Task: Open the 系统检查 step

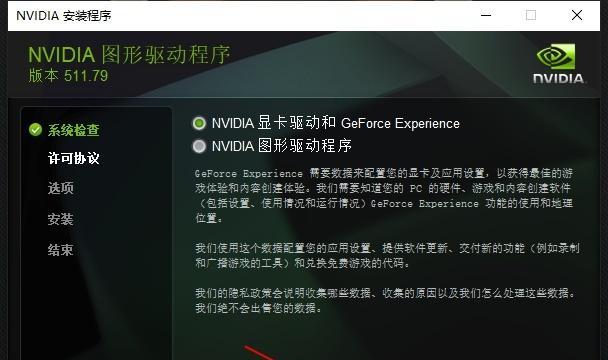Action: click(x=73, y=130)
